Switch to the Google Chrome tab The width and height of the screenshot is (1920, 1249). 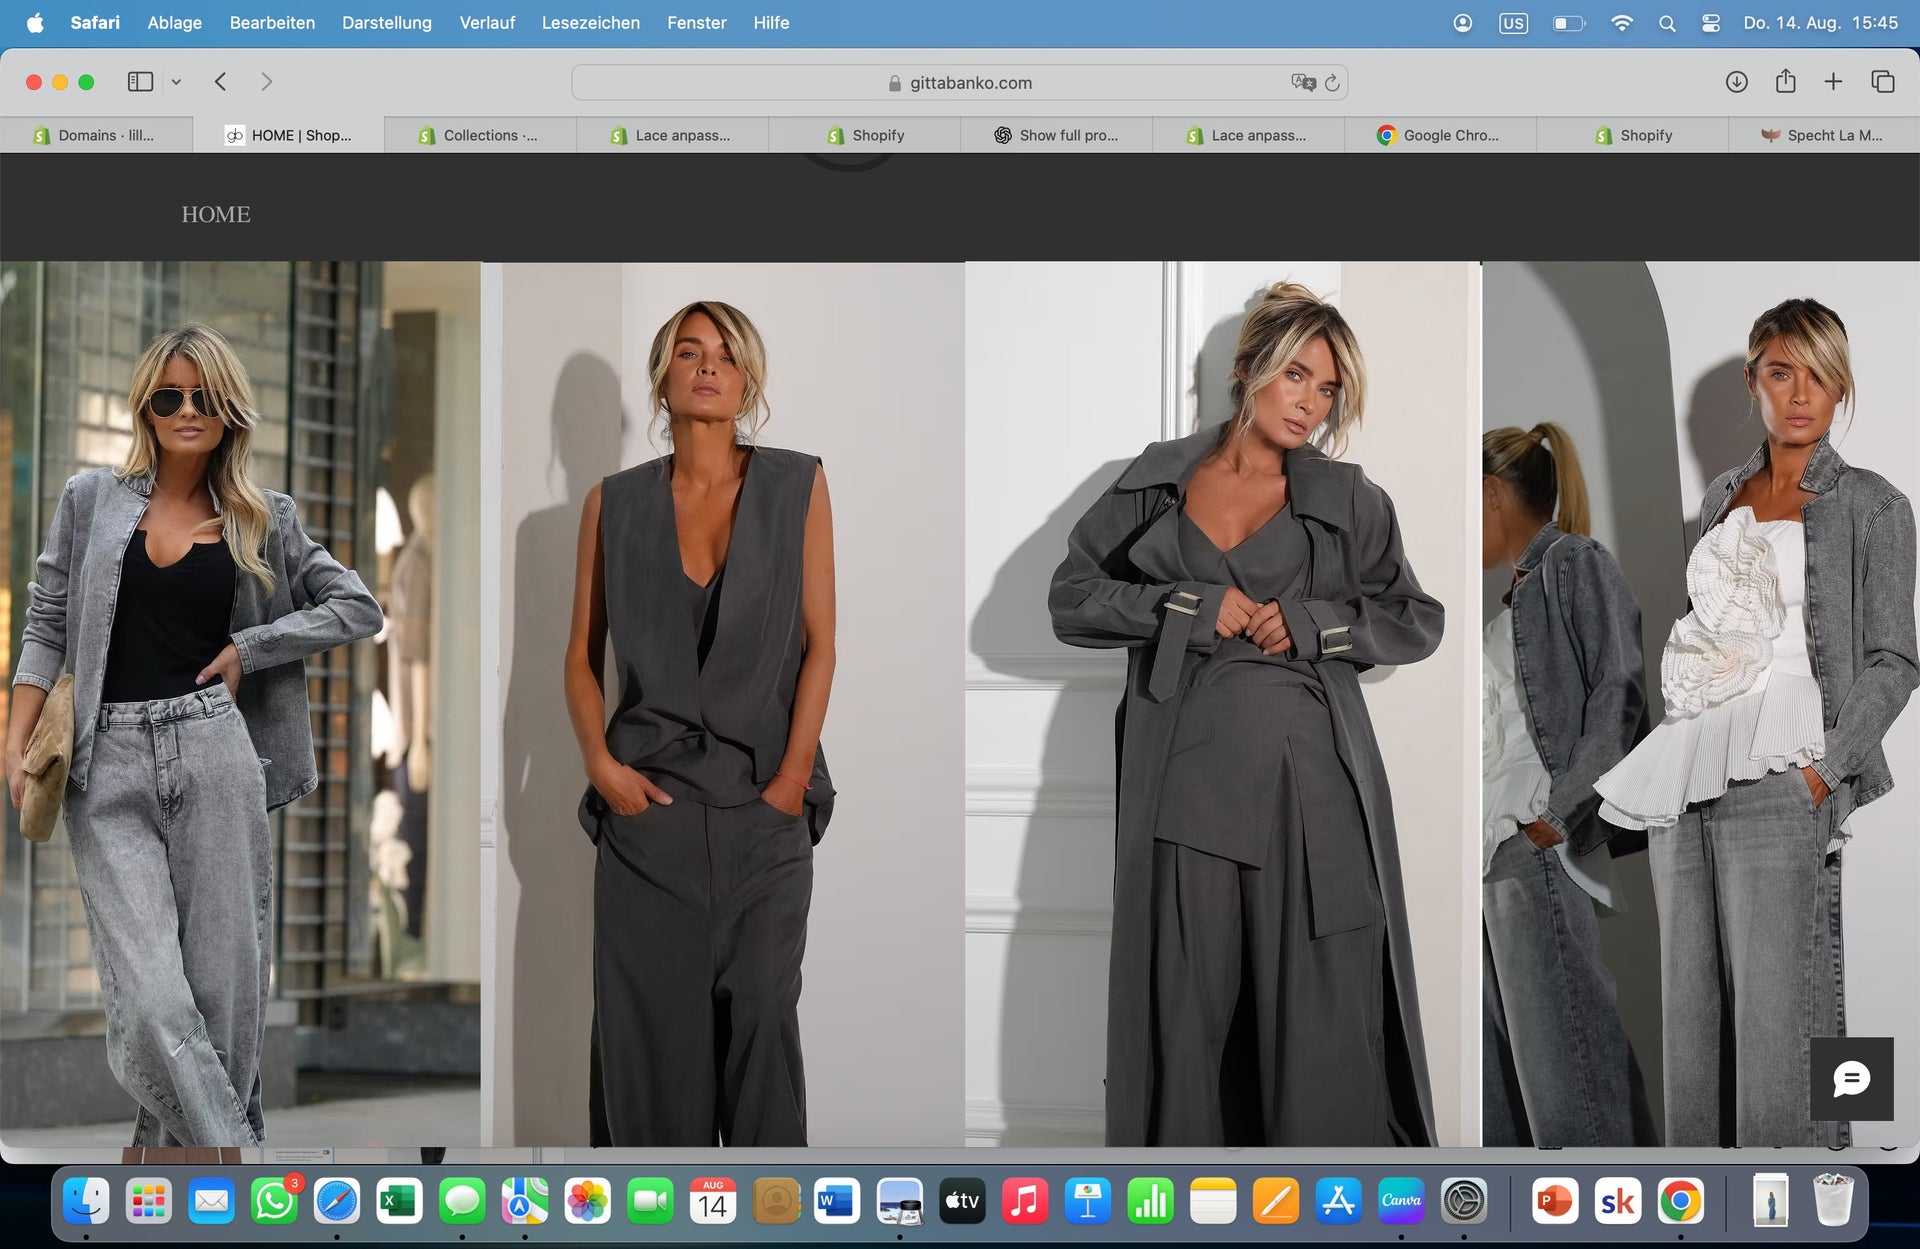(x=1440, y=135)
